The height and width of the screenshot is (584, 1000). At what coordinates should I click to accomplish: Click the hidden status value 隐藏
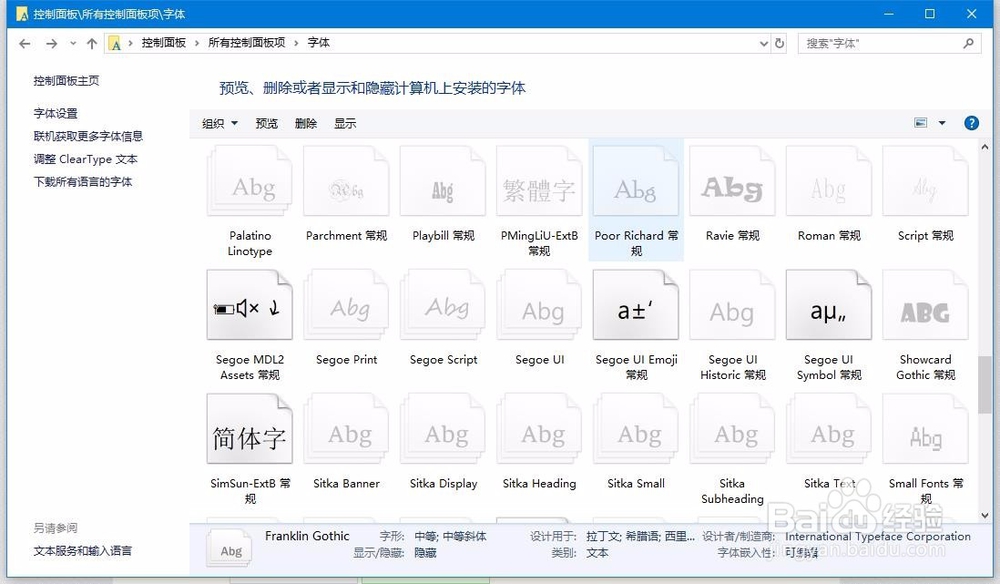pyautogui.click(x=425, y=553)
